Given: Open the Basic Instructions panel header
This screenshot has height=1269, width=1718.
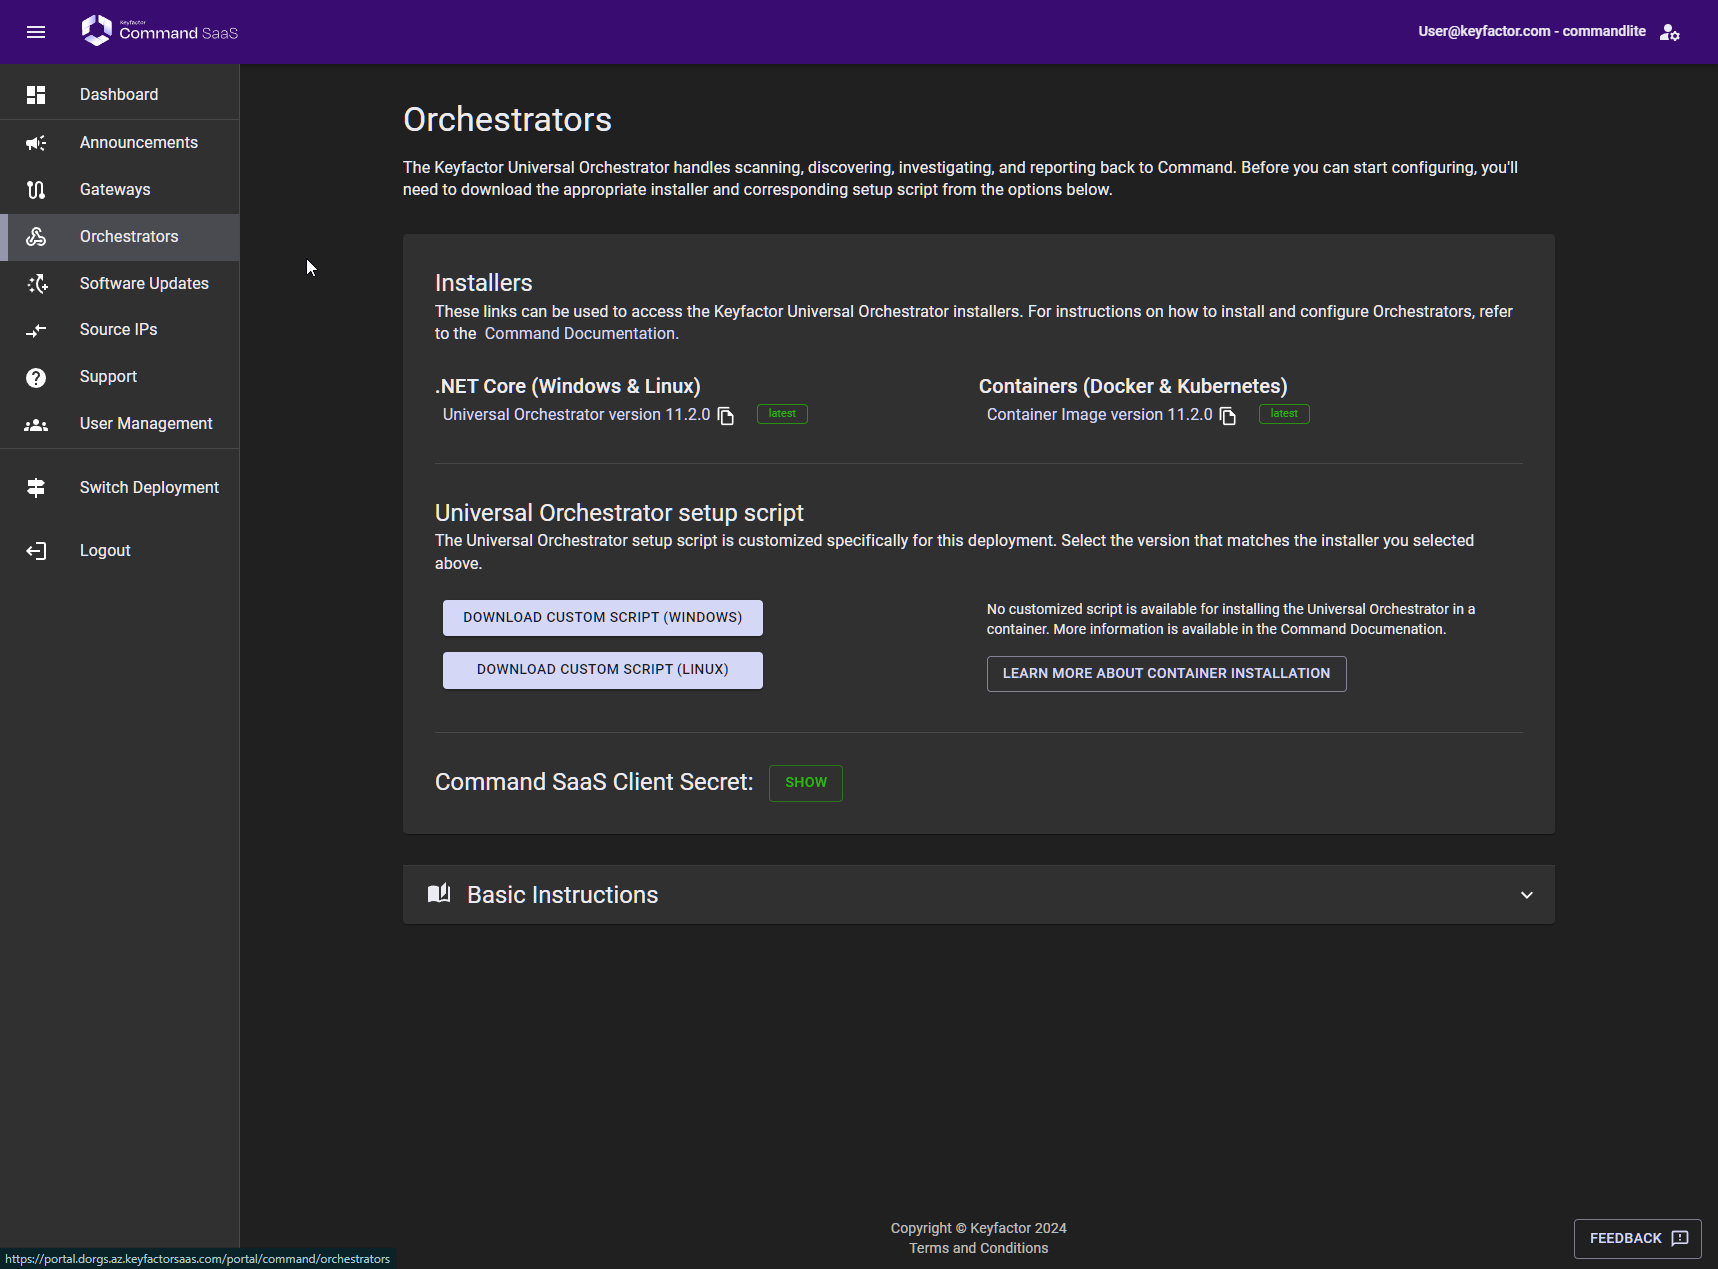Looking at the screenshot, I should pyautogui.click(x=562, y=895).
